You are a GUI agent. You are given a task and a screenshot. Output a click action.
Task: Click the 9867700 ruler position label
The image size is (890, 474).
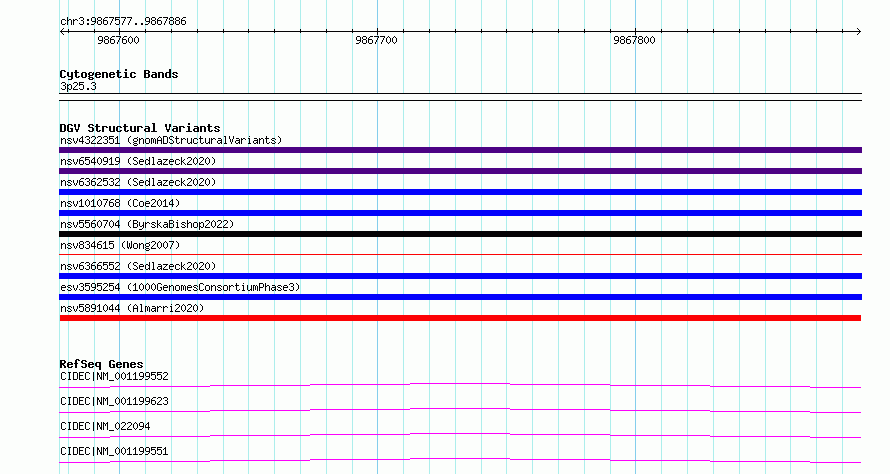pos(376,40)
